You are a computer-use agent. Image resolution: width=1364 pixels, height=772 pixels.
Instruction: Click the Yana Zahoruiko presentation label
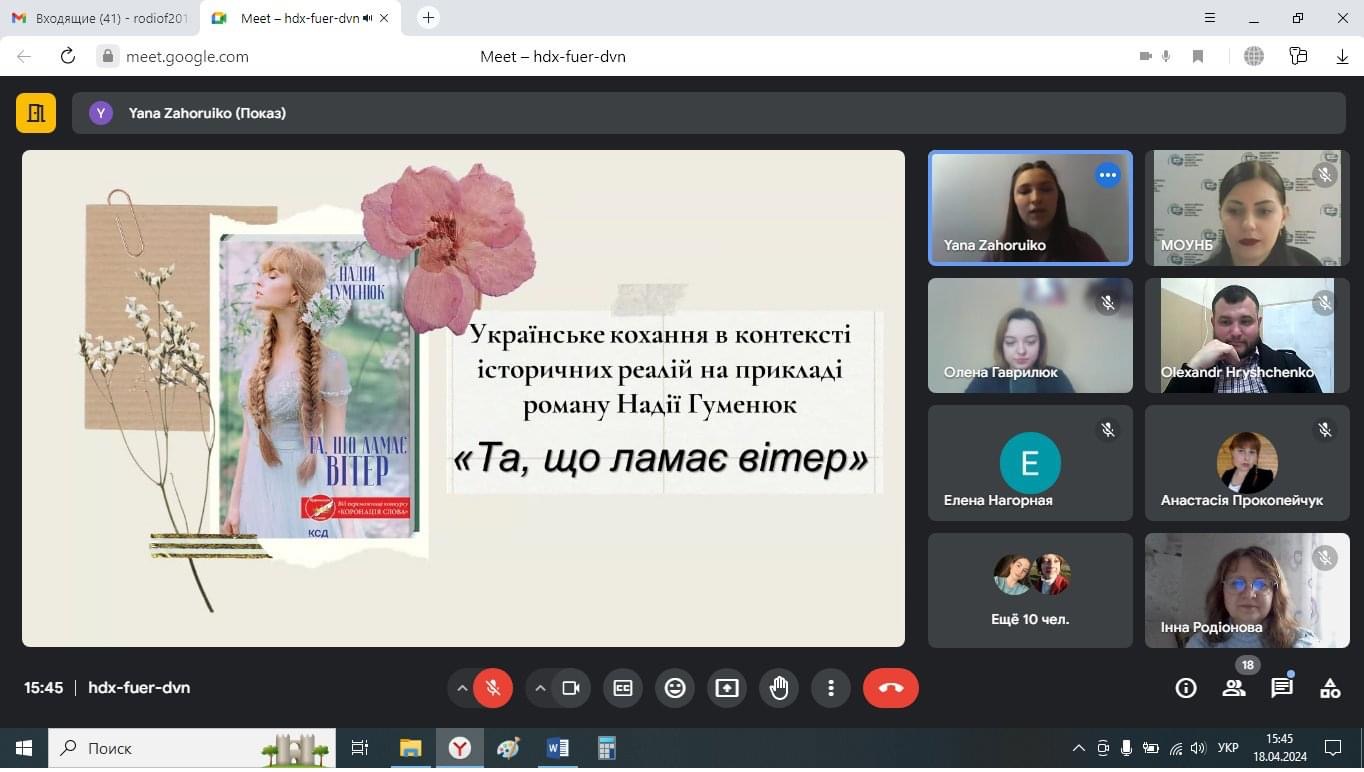point(207,113)
